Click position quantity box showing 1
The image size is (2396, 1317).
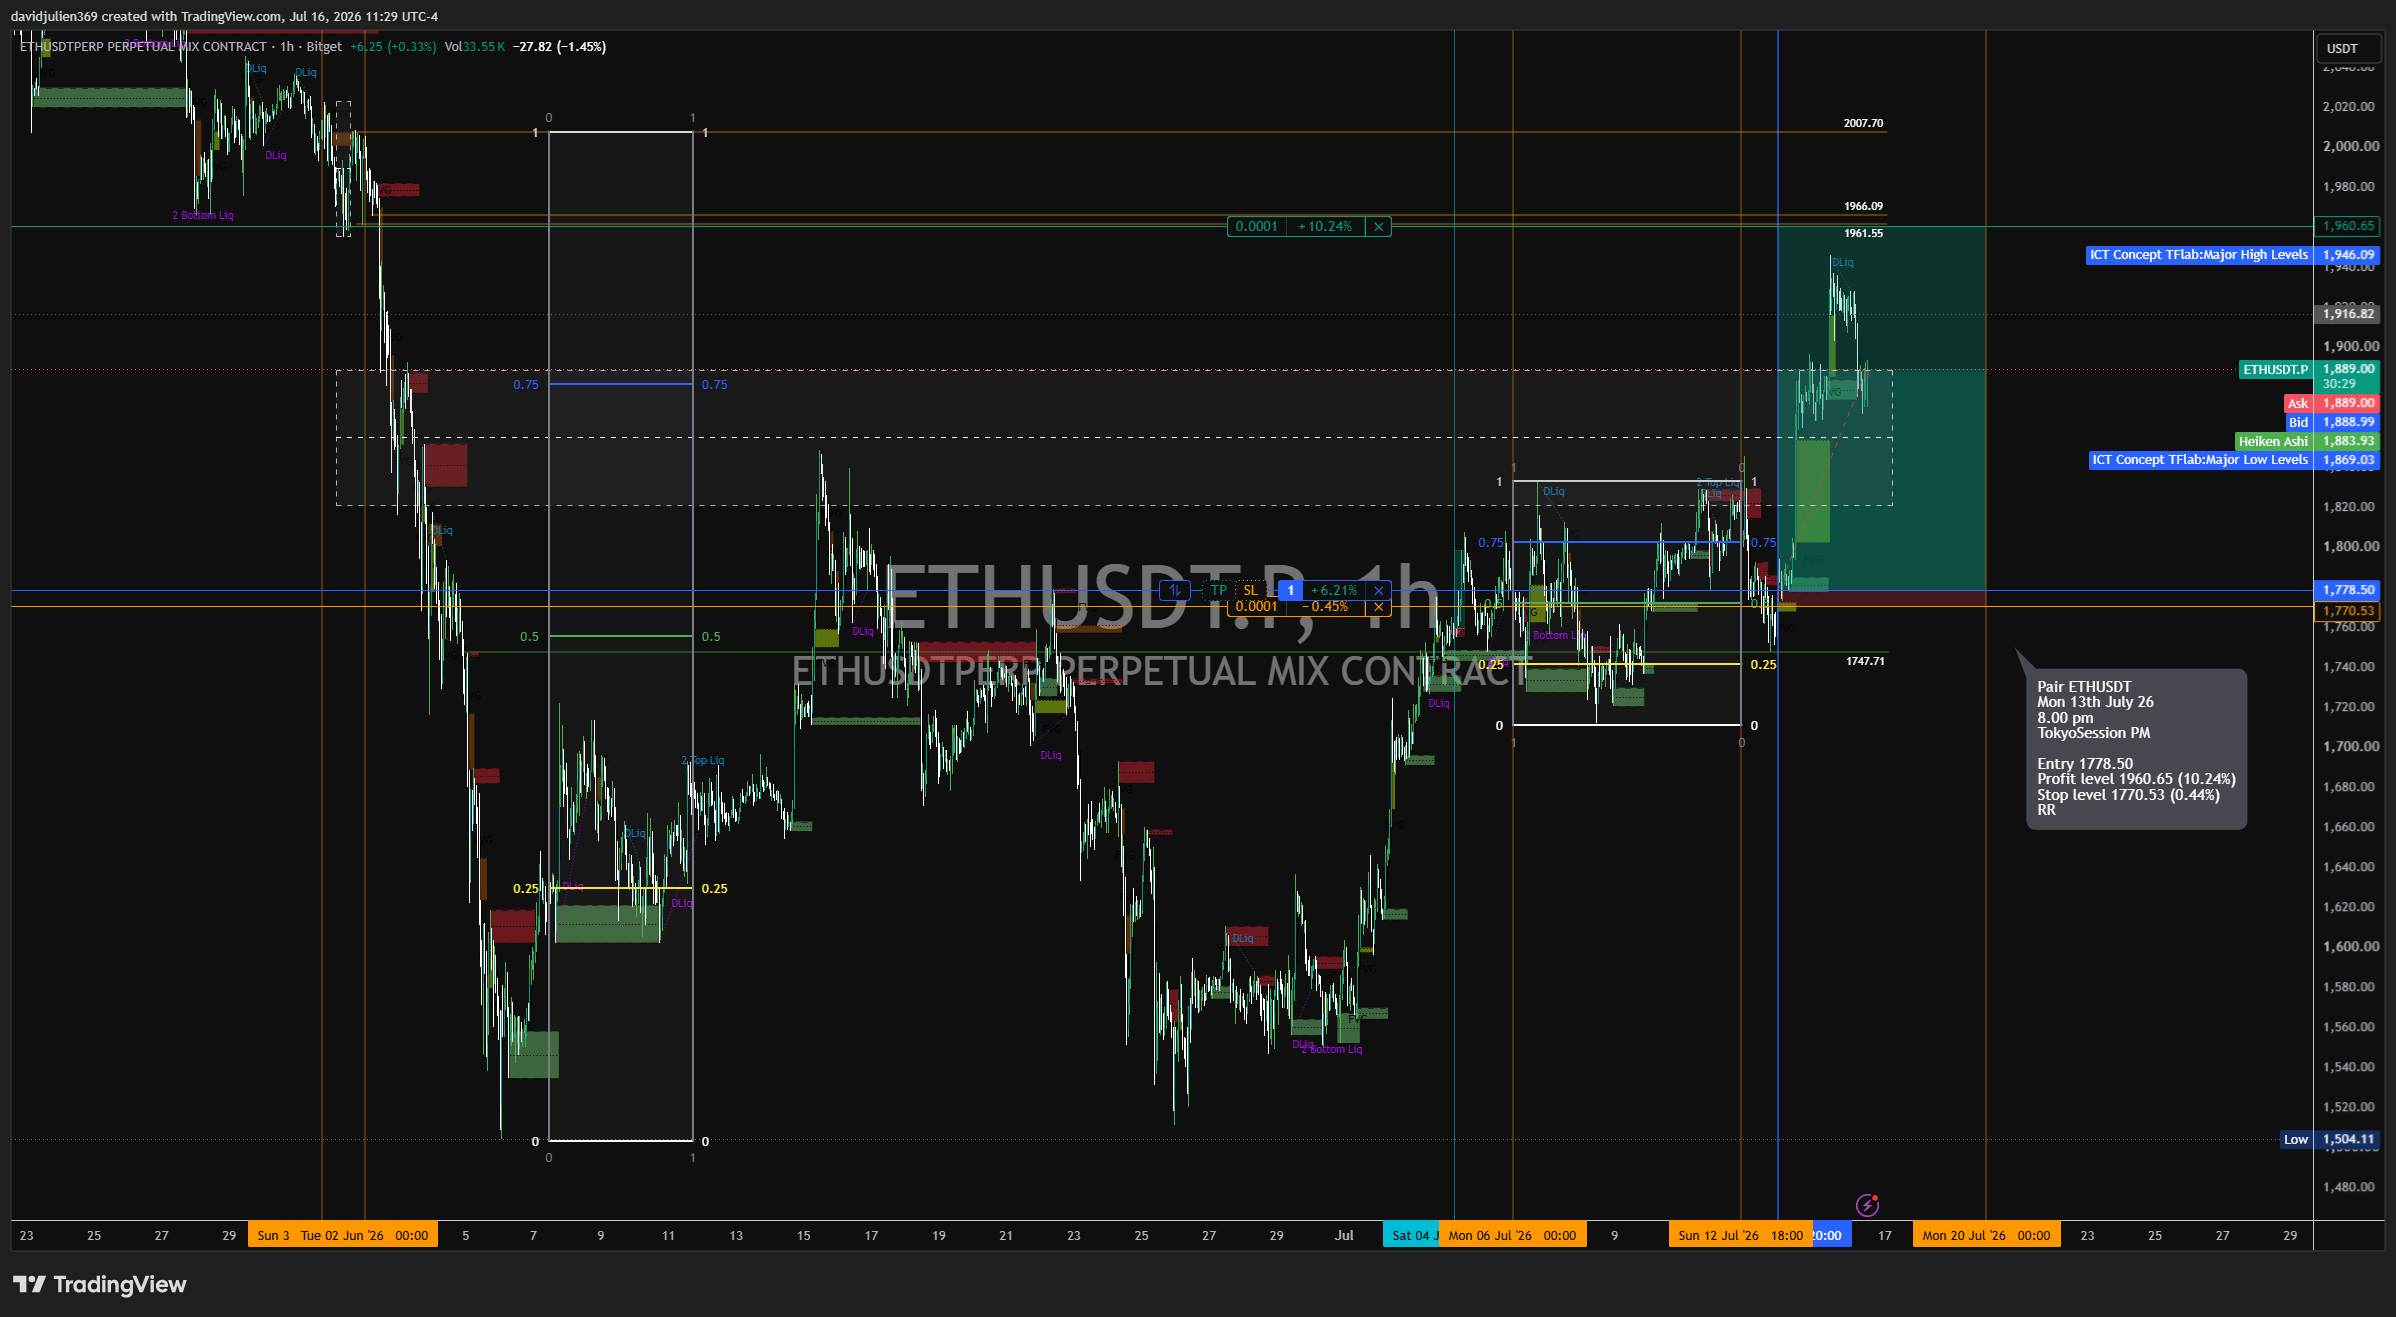pos(1291,591)
